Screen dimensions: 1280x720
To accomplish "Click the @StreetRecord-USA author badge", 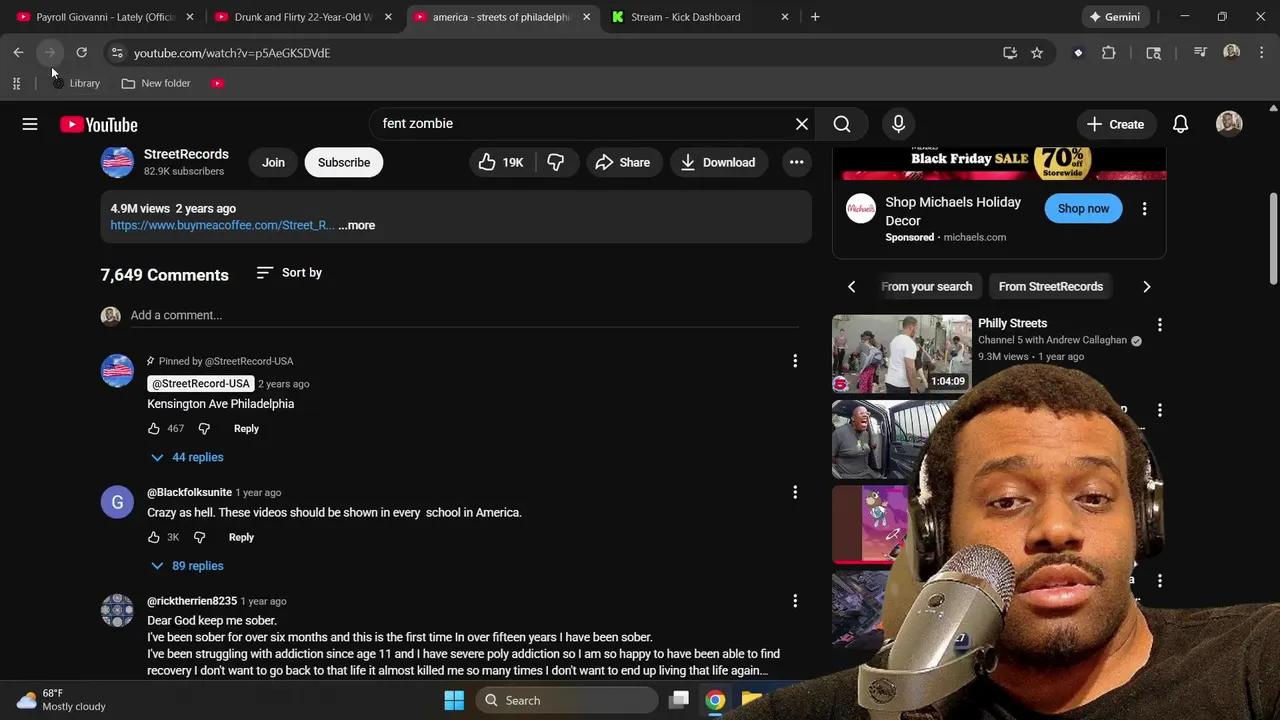I will [201, 384].
